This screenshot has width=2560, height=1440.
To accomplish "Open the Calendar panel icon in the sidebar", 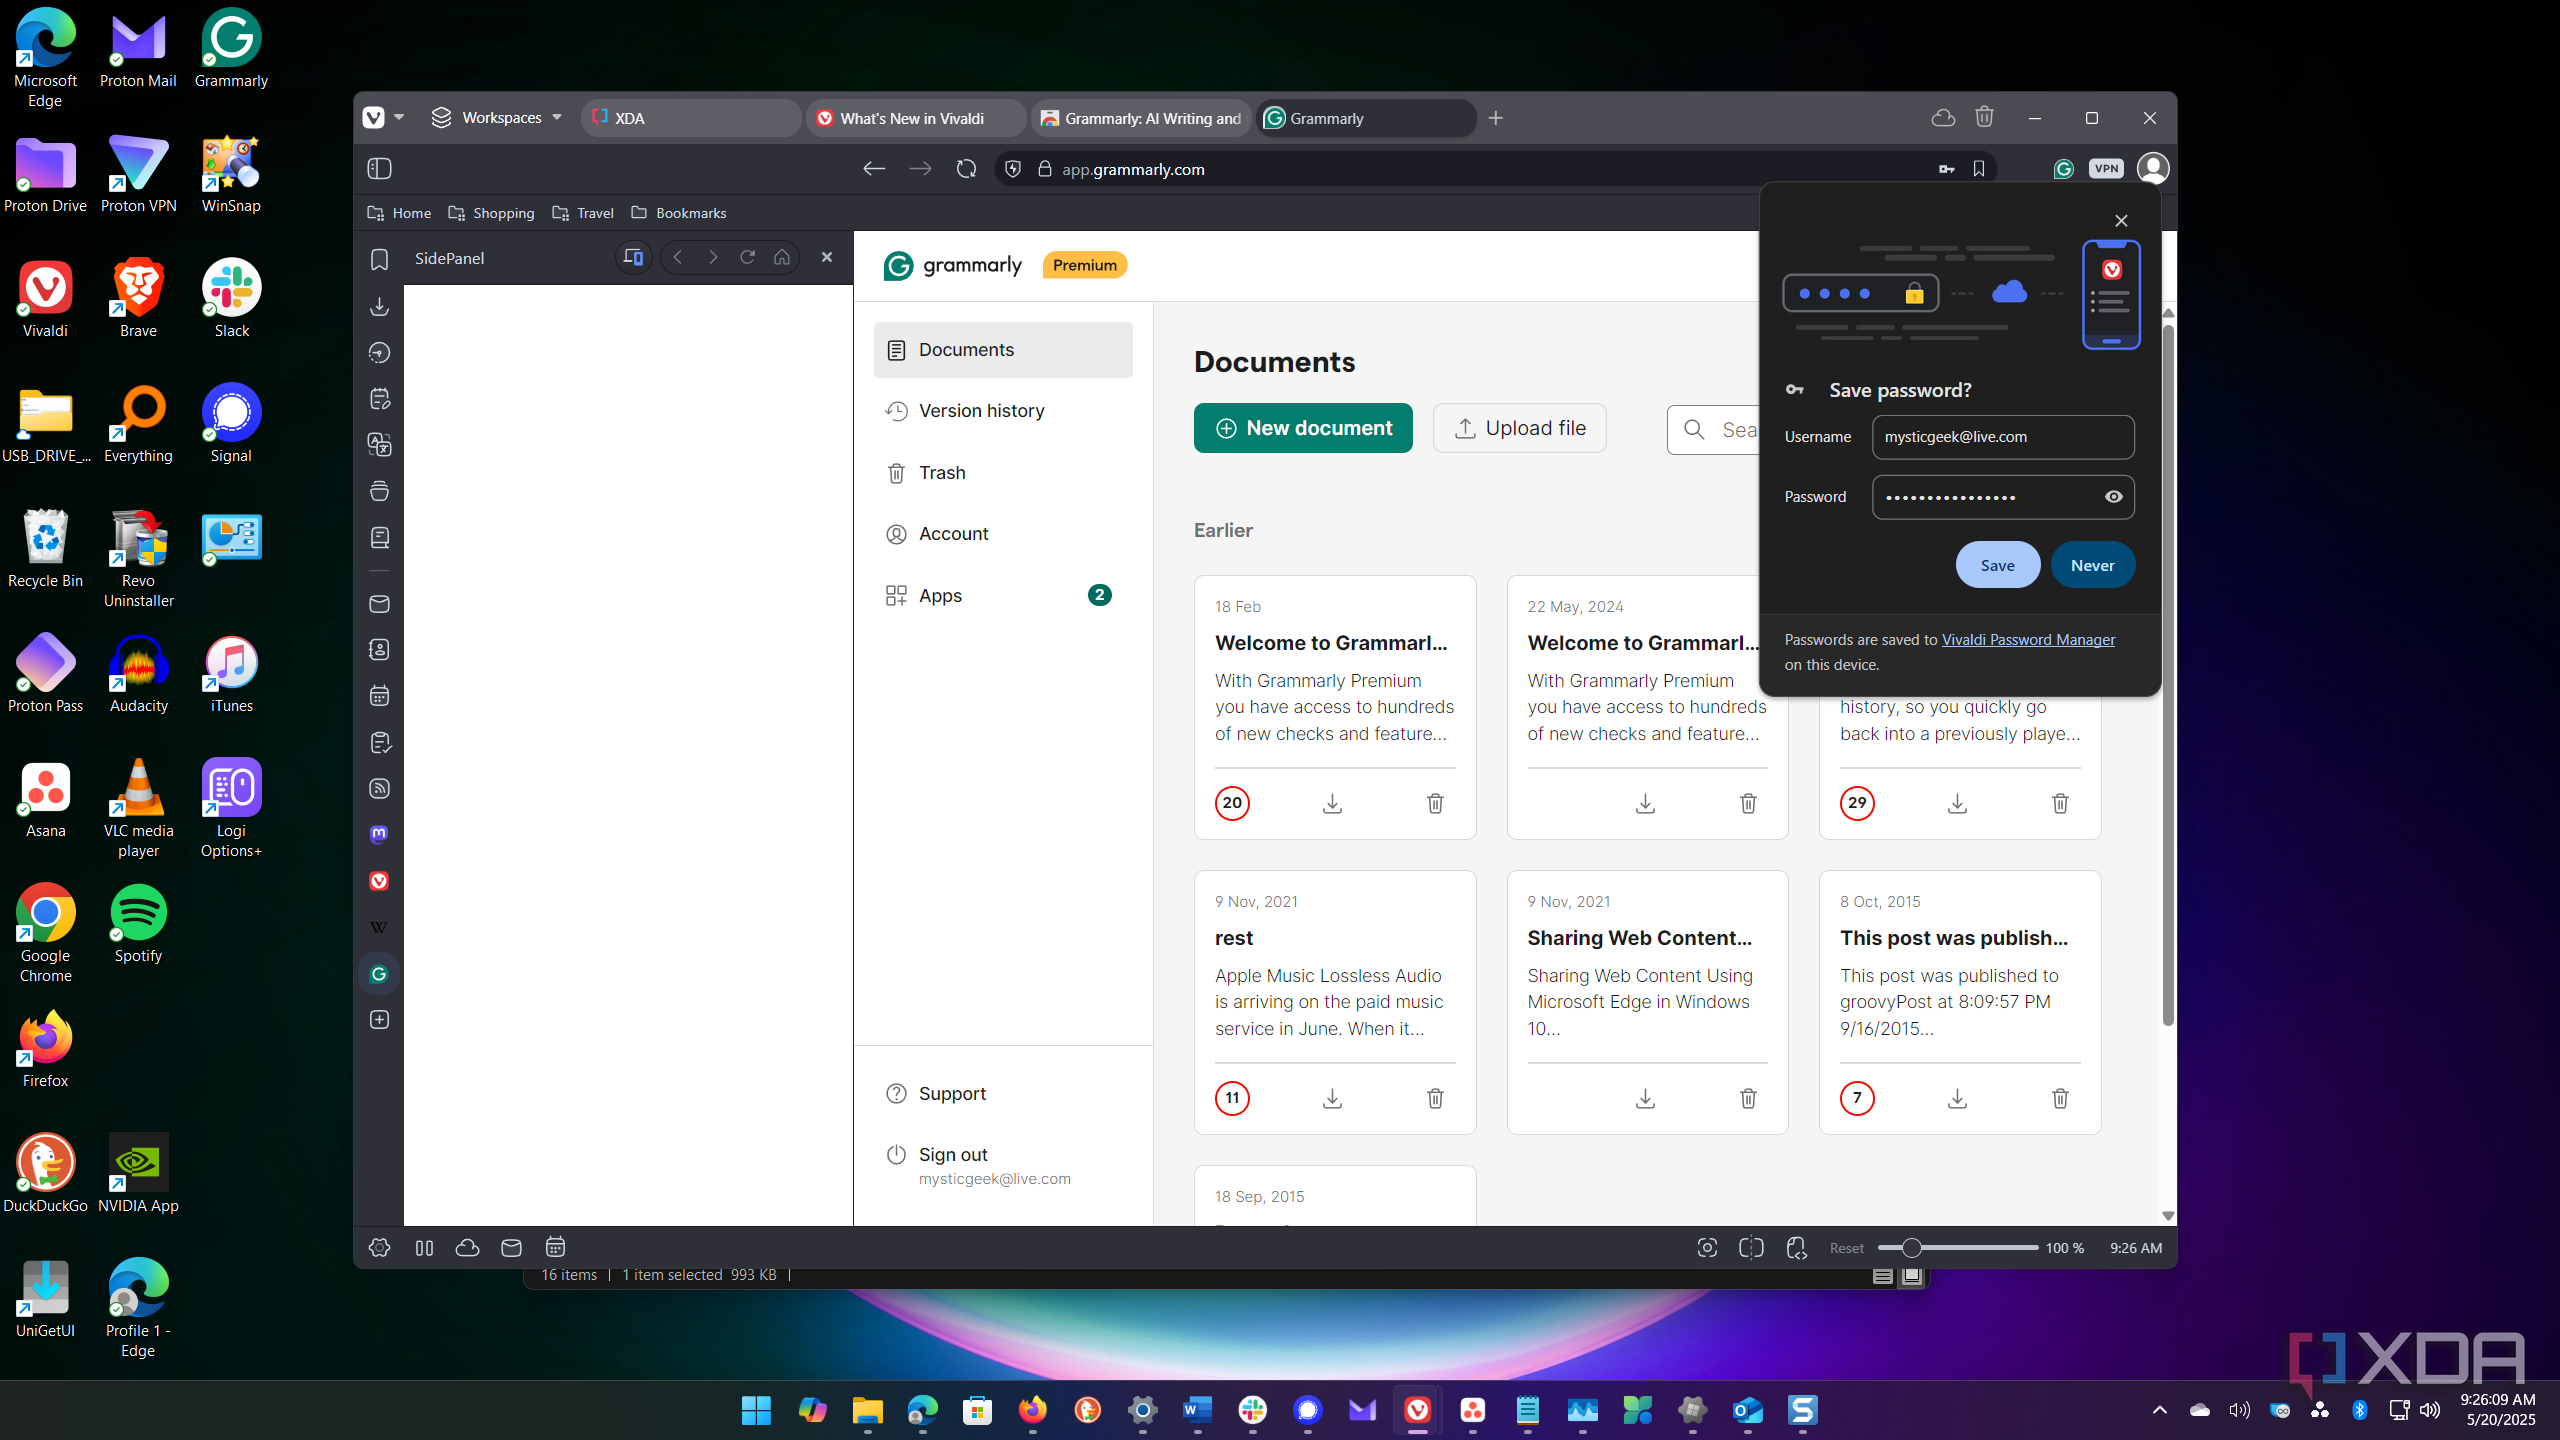I will (379, 696).
